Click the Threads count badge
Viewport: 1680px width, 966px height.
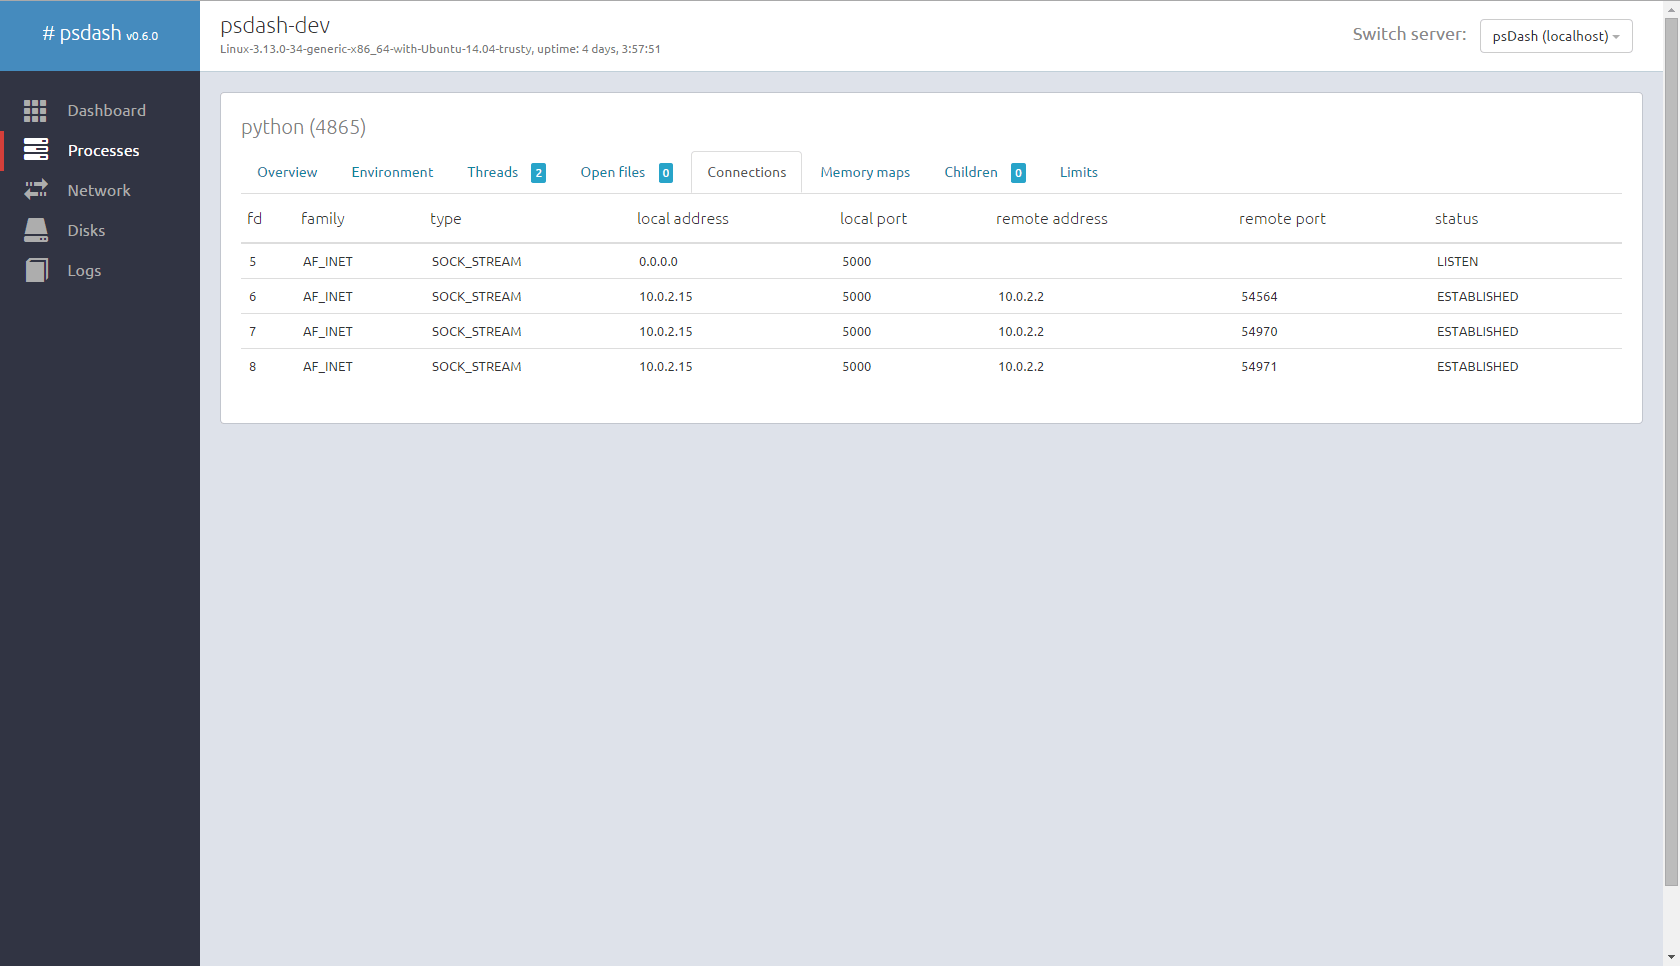[538, 173]
